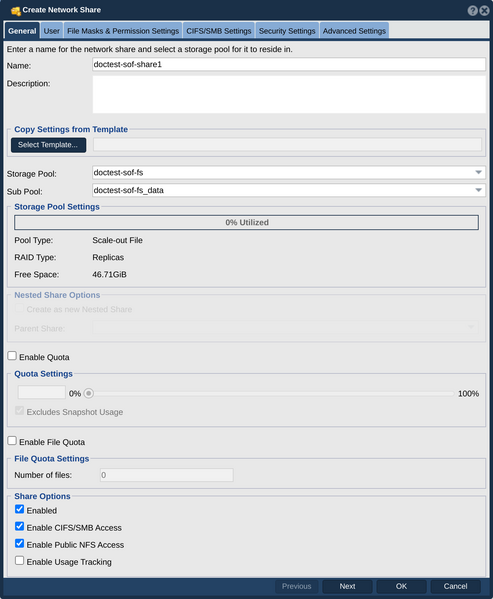Toggle Enable CIFS/SMB Access checkbox

[19, 526]
